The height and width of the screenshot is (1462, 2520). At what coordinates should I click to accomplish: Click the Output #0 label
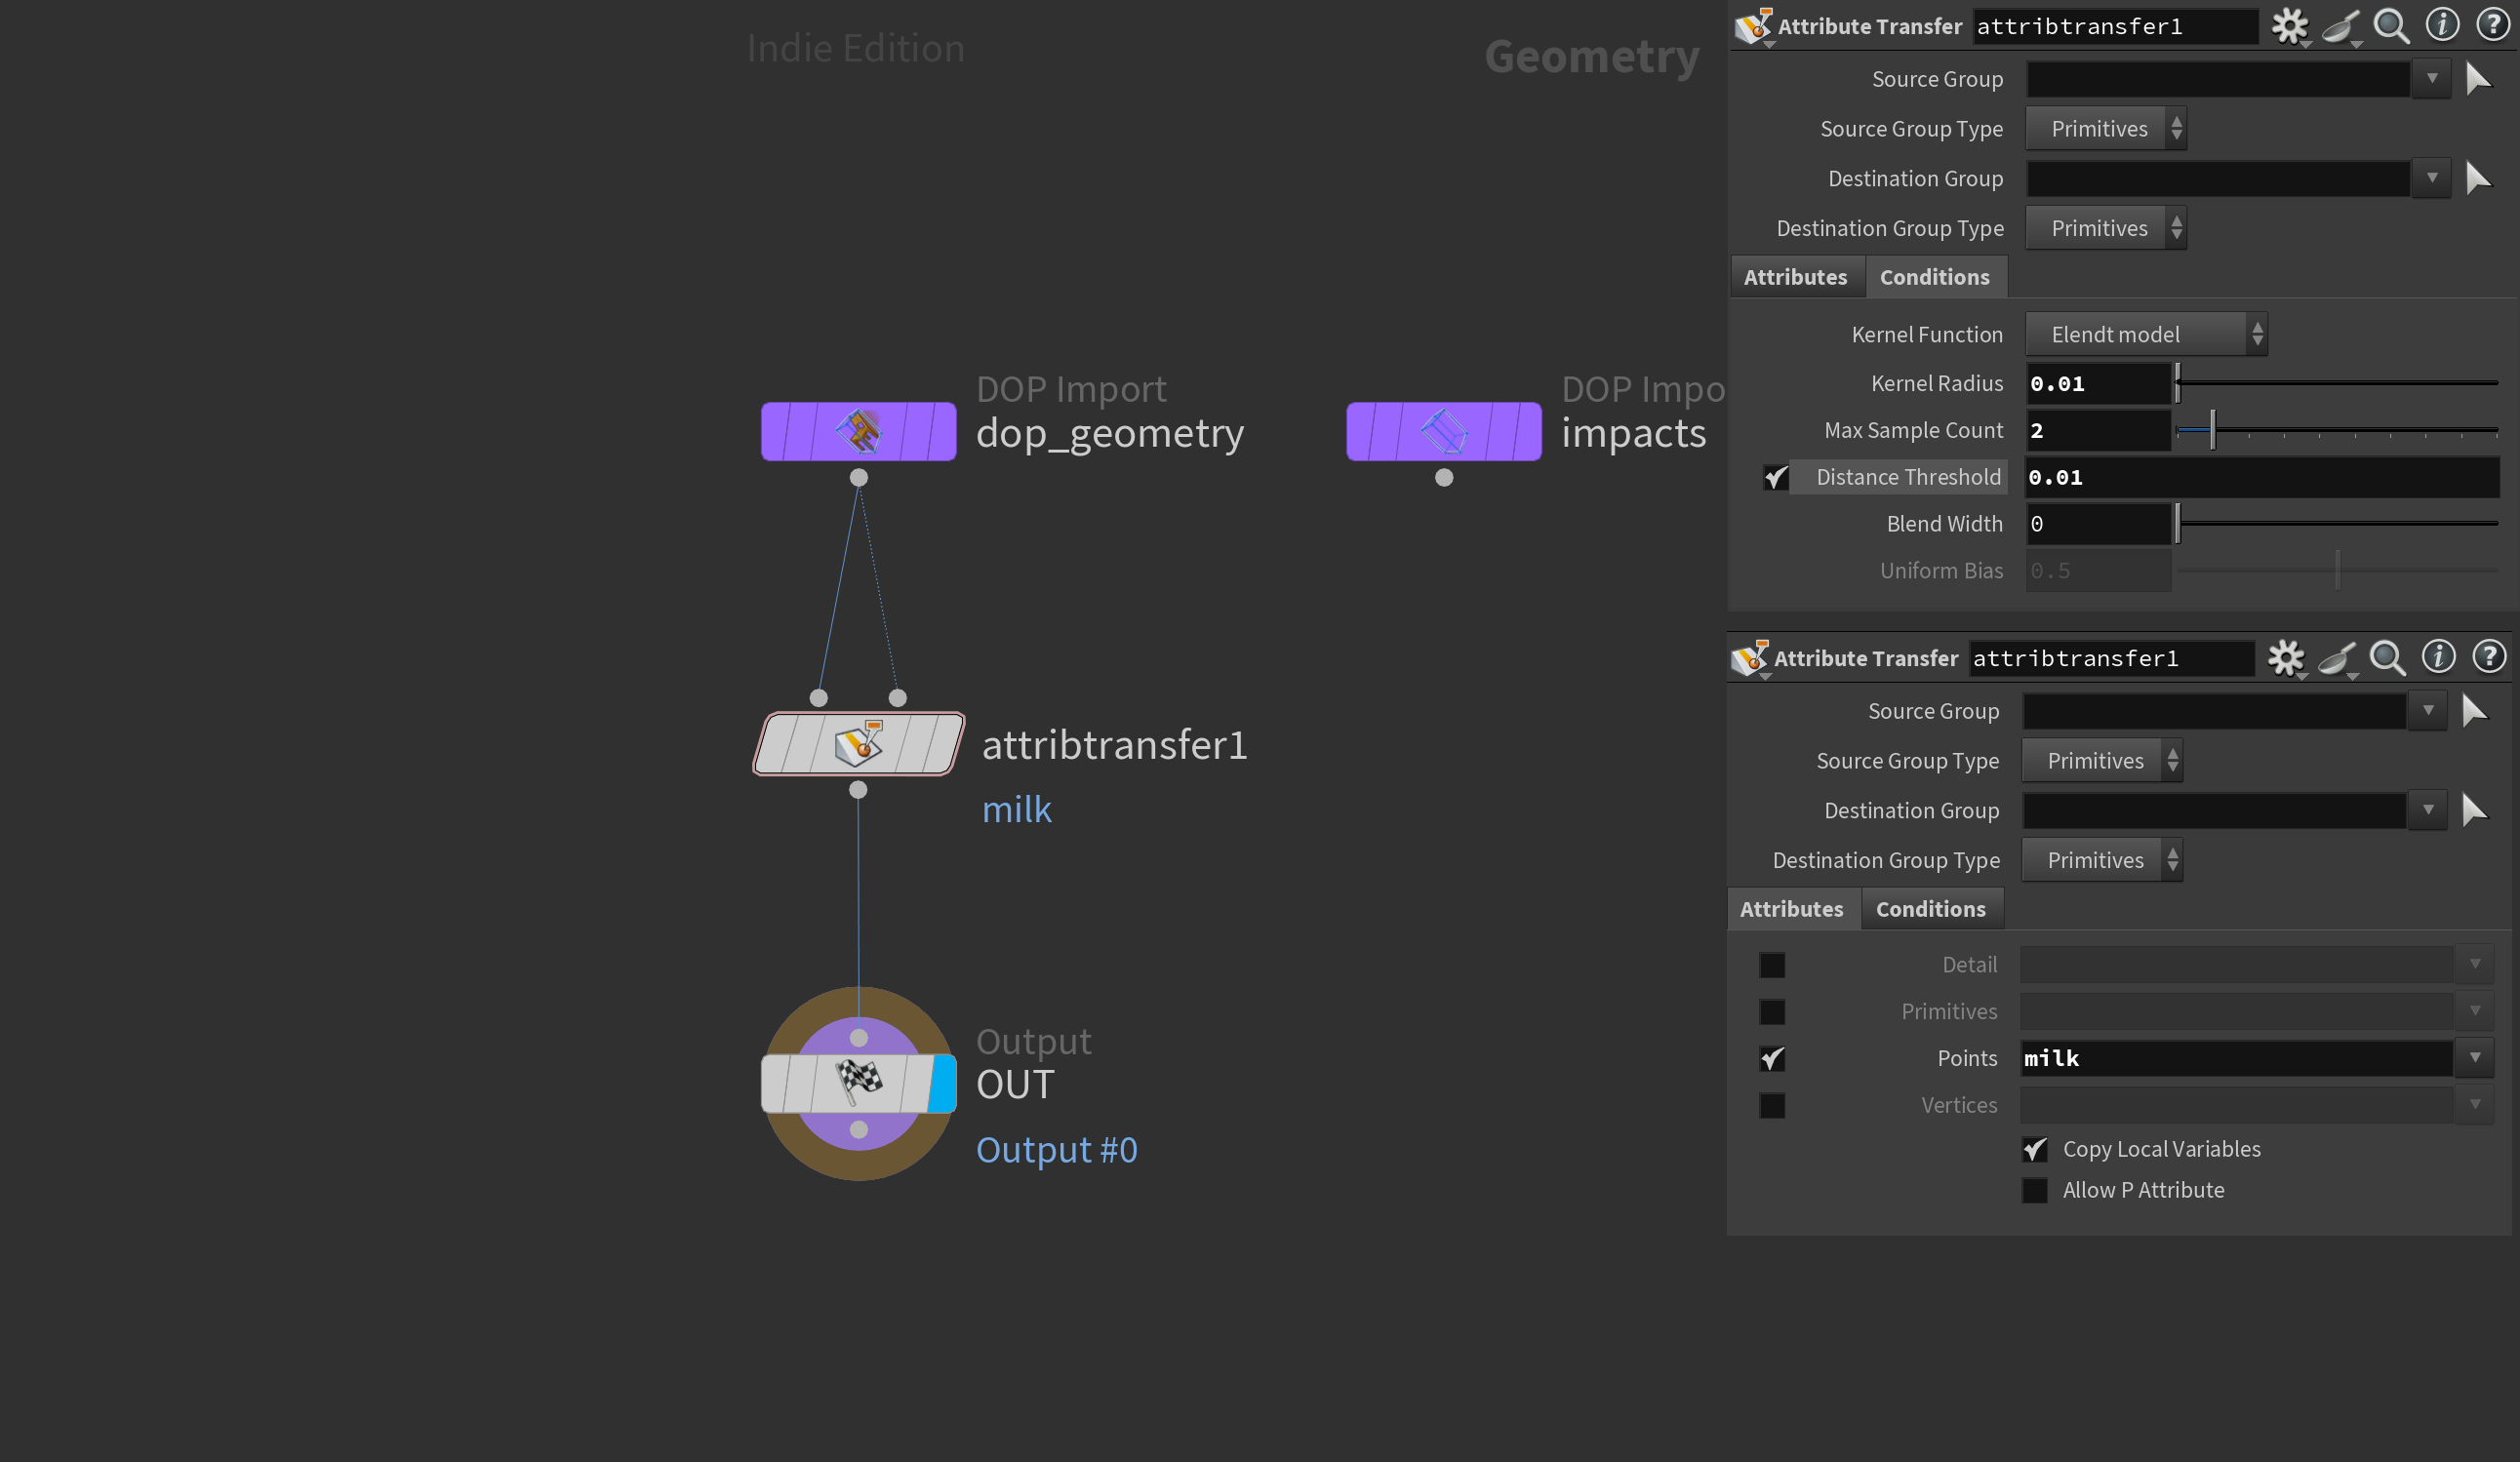point(1056,1150)
